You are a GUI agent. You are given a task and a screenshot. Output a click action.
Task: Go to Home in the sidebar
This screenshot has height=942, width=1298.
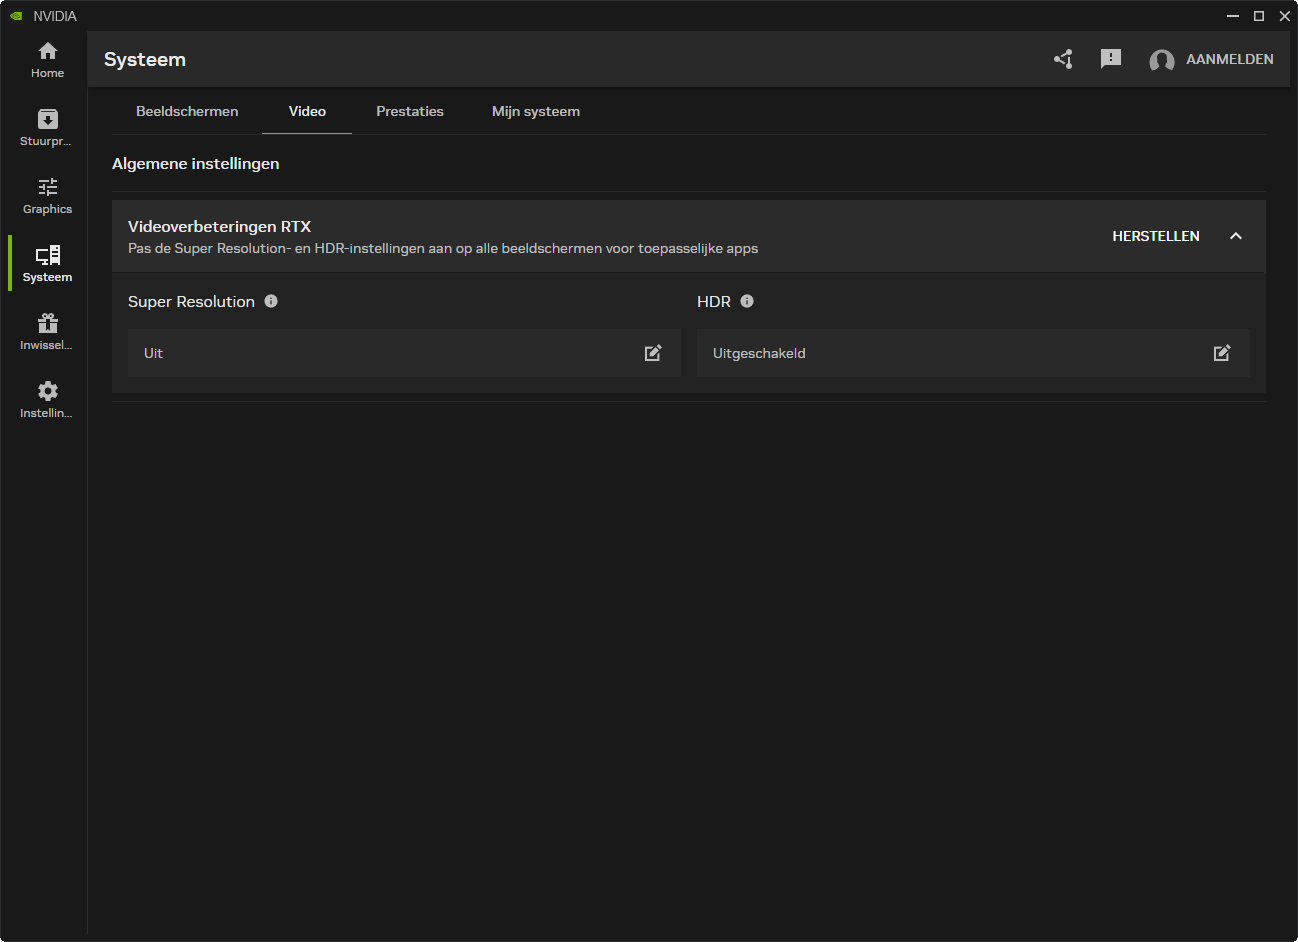pyautogui.click(x=47, y=60)
